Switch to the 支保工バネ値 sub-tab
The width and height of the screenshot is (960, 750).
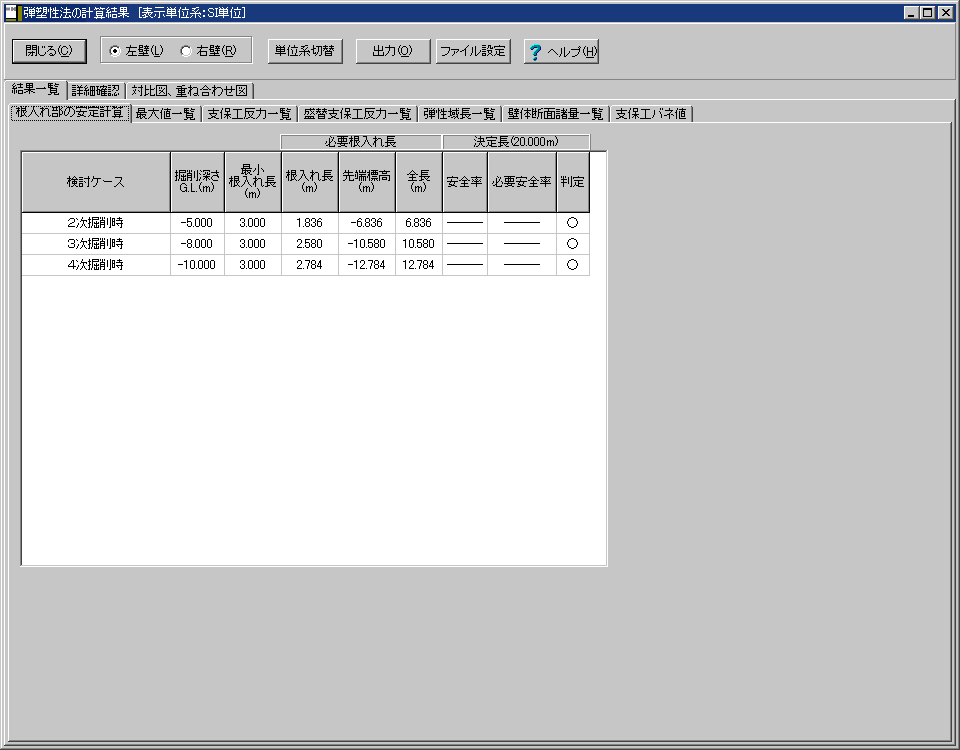[650, 114]
